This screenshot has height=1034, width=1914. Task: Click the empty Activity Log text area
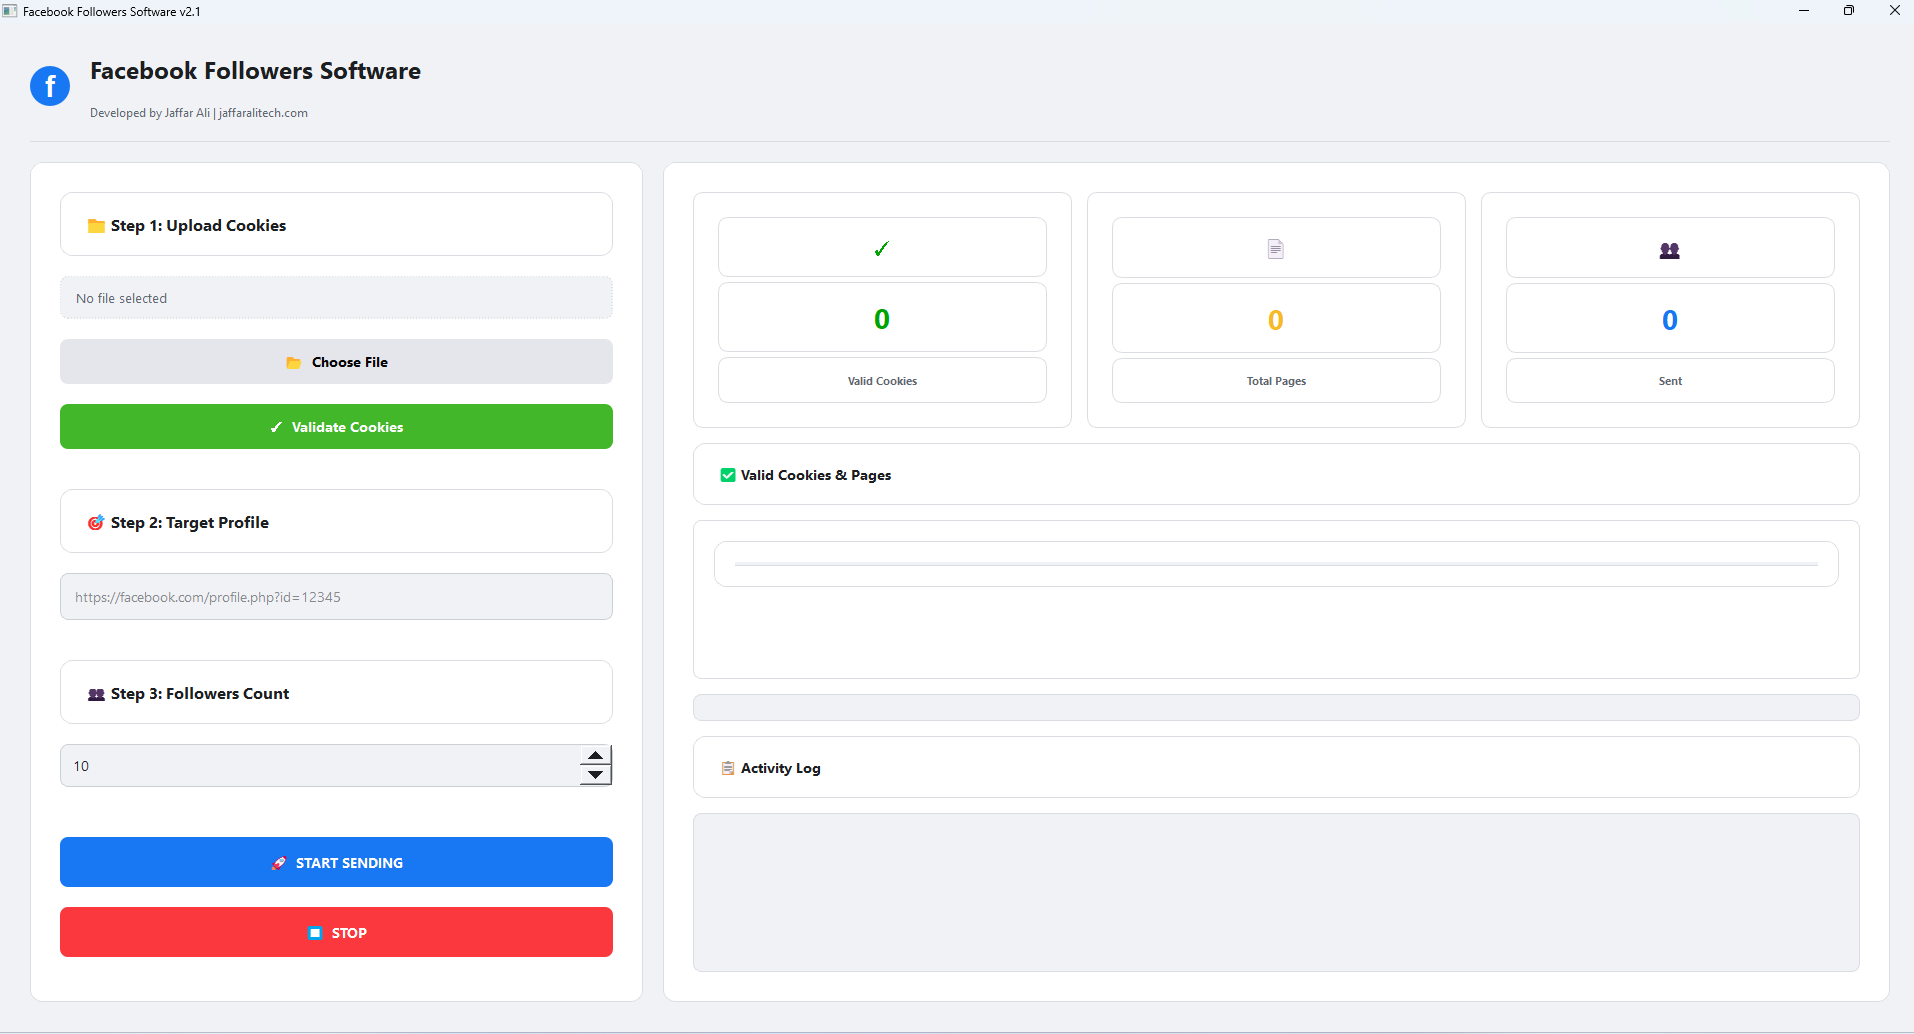(x=1275, y=892)
